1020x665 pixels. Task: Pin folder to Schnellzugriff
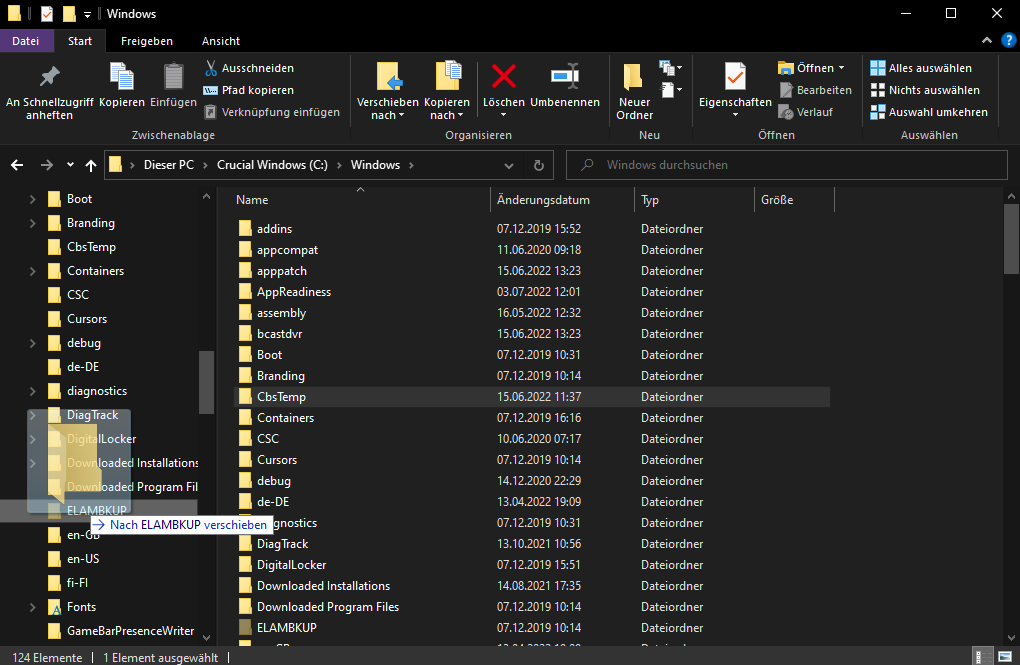pyautogui.click(x=49, y=92)
